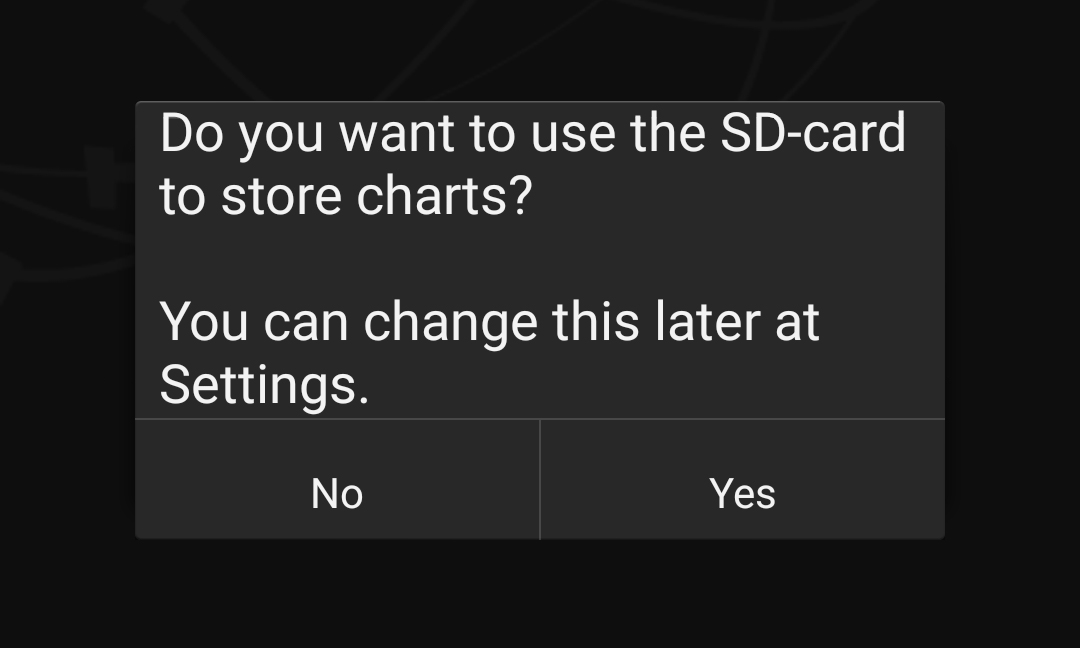The image size is (1080, 648).
Task: Confirm storing charts on the SD-card
Action: coord(742,493)
